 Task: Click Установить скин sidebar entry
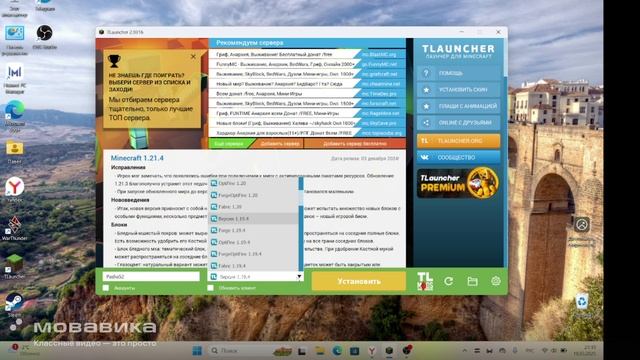458,90
